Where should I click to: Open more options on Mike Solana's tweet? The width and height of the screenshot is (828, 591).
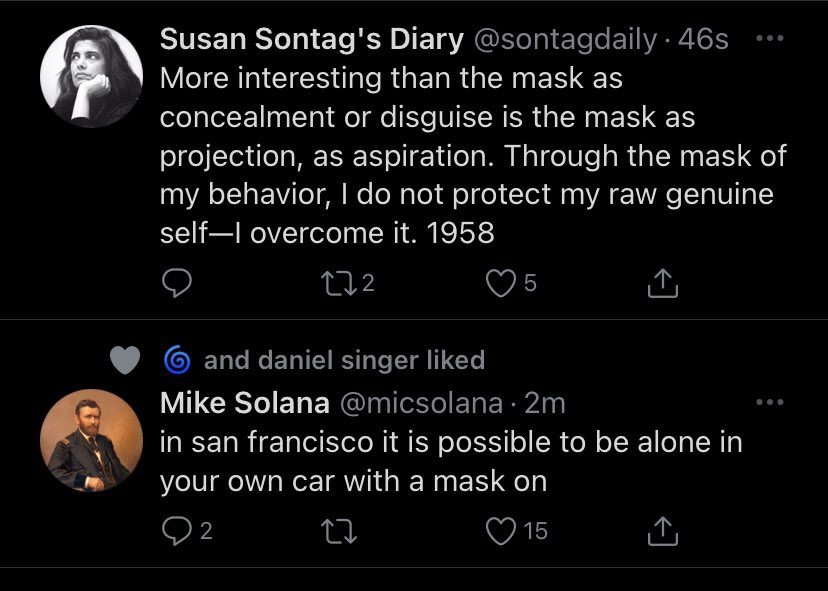(x=768, y=403)
